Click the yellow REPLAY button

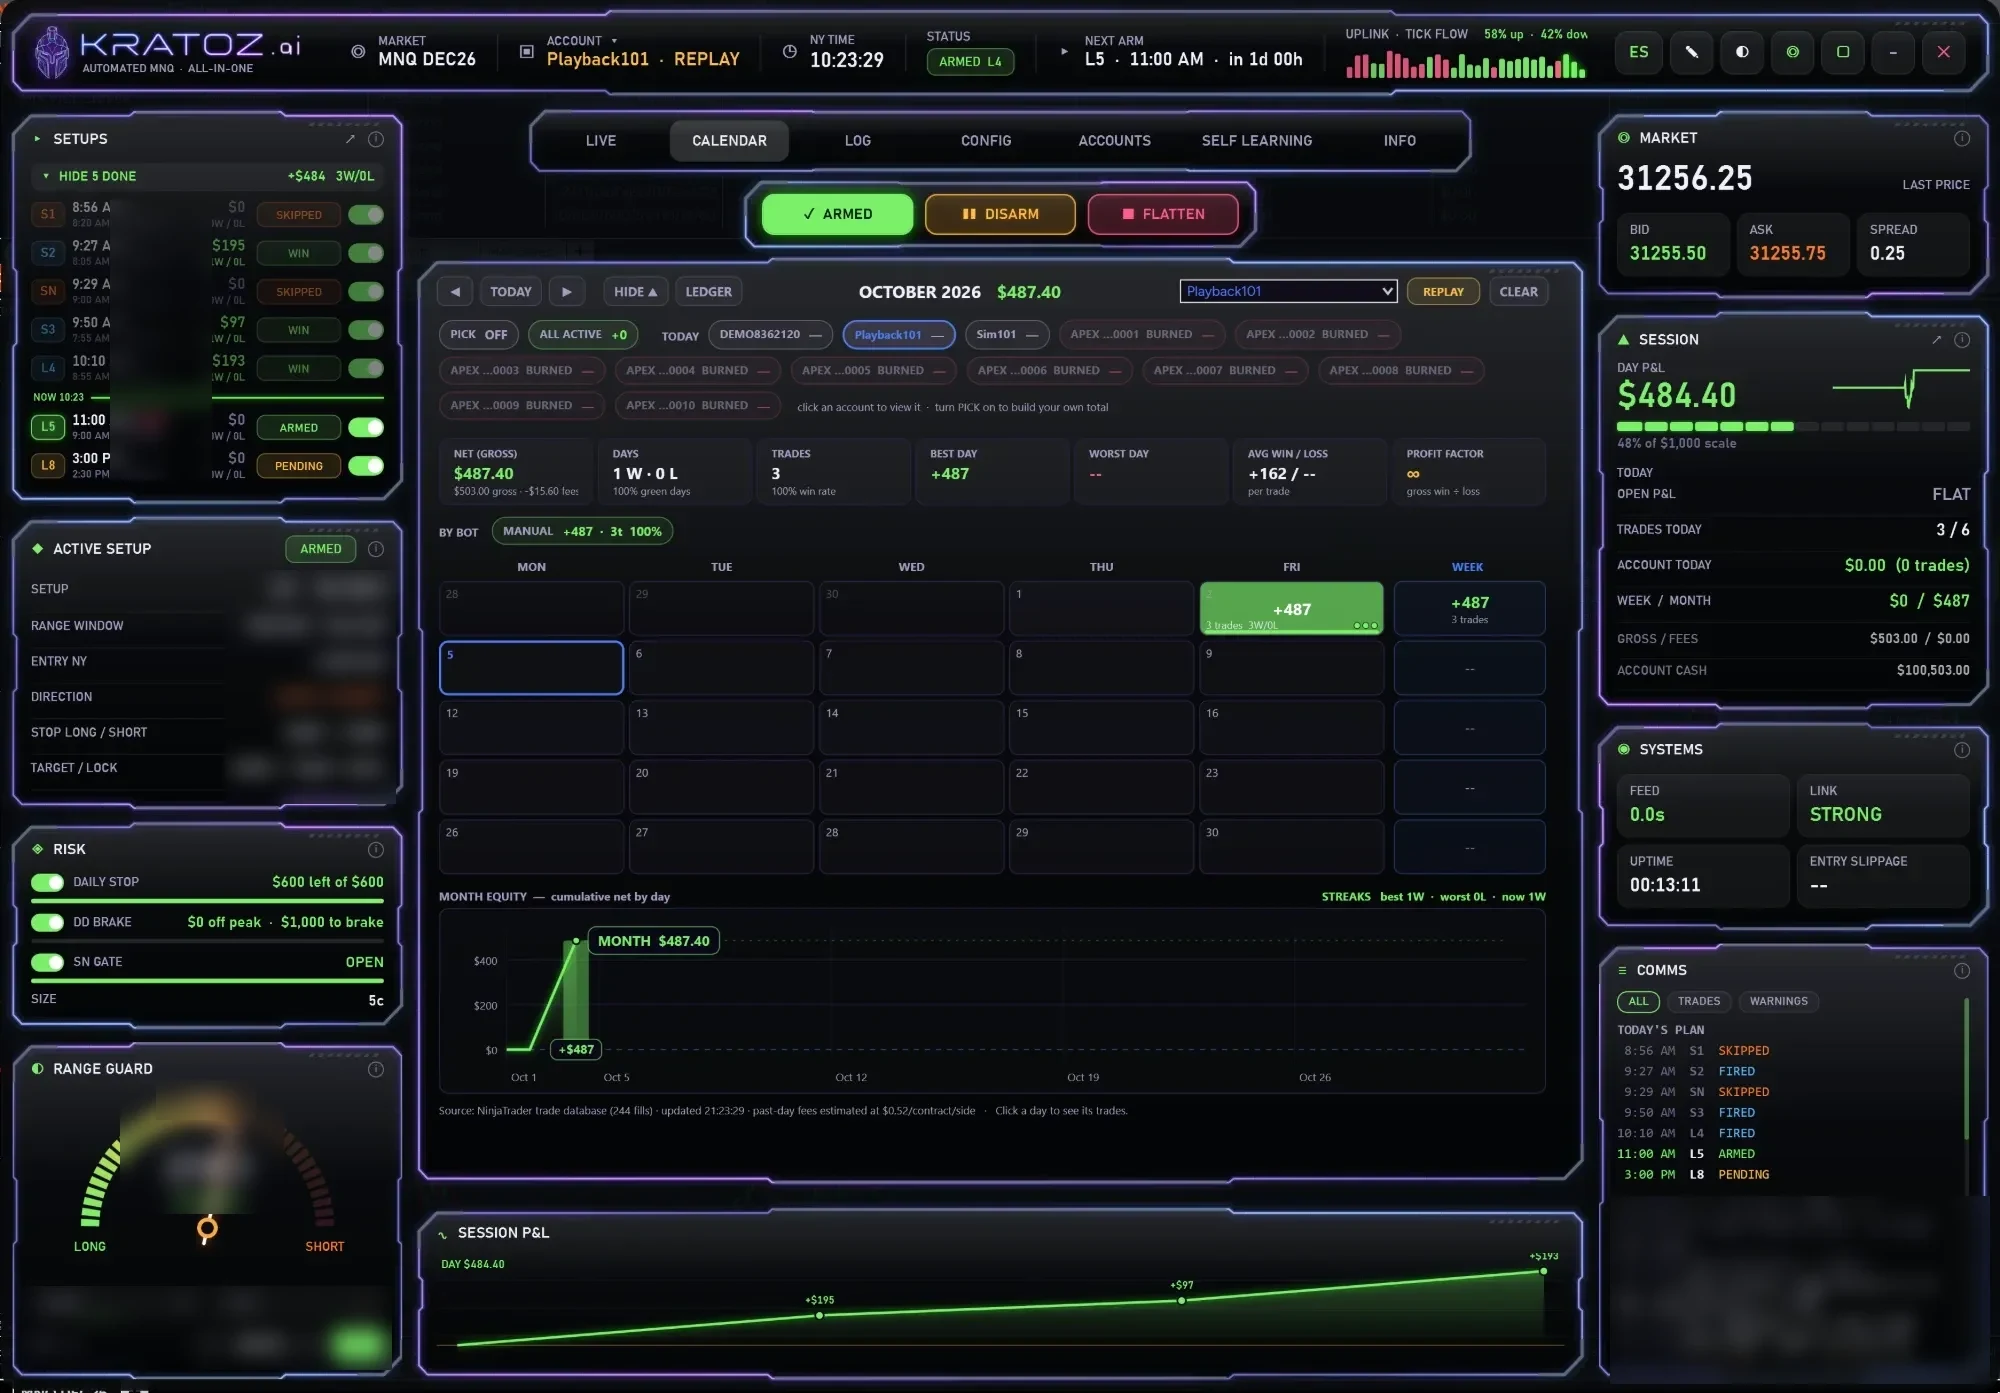point(1443,292)
